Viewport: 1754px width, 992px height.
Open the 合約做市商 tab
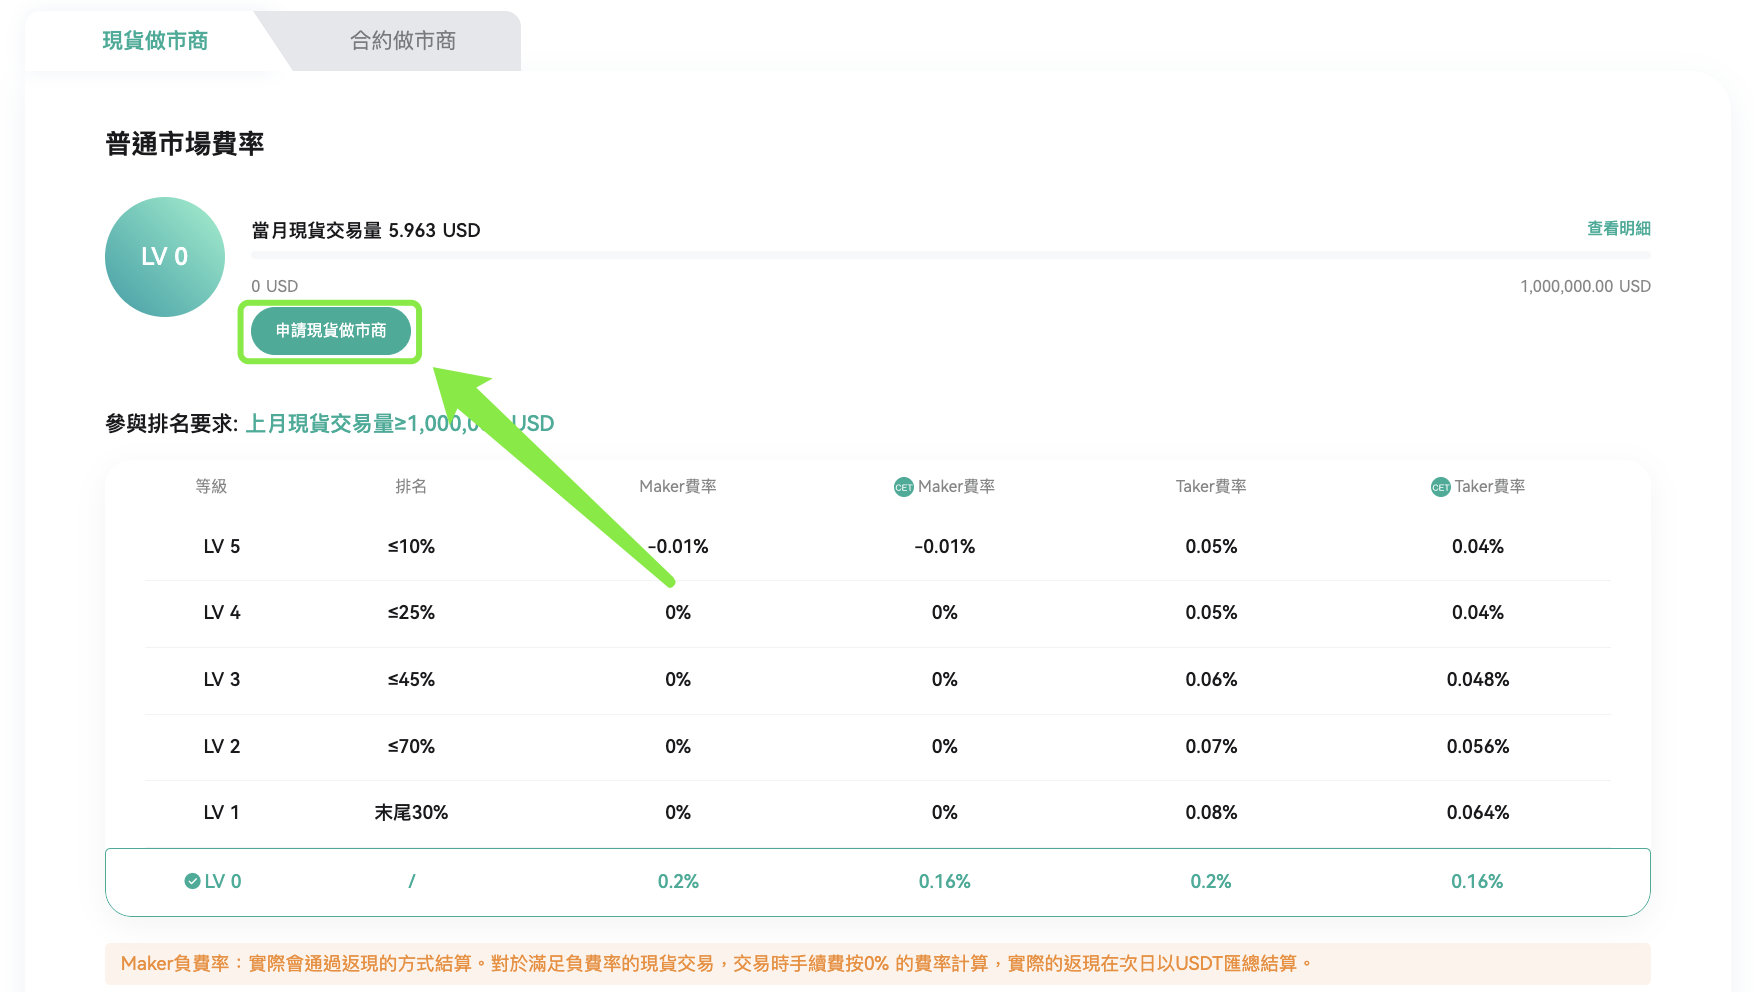pos(403,41)
